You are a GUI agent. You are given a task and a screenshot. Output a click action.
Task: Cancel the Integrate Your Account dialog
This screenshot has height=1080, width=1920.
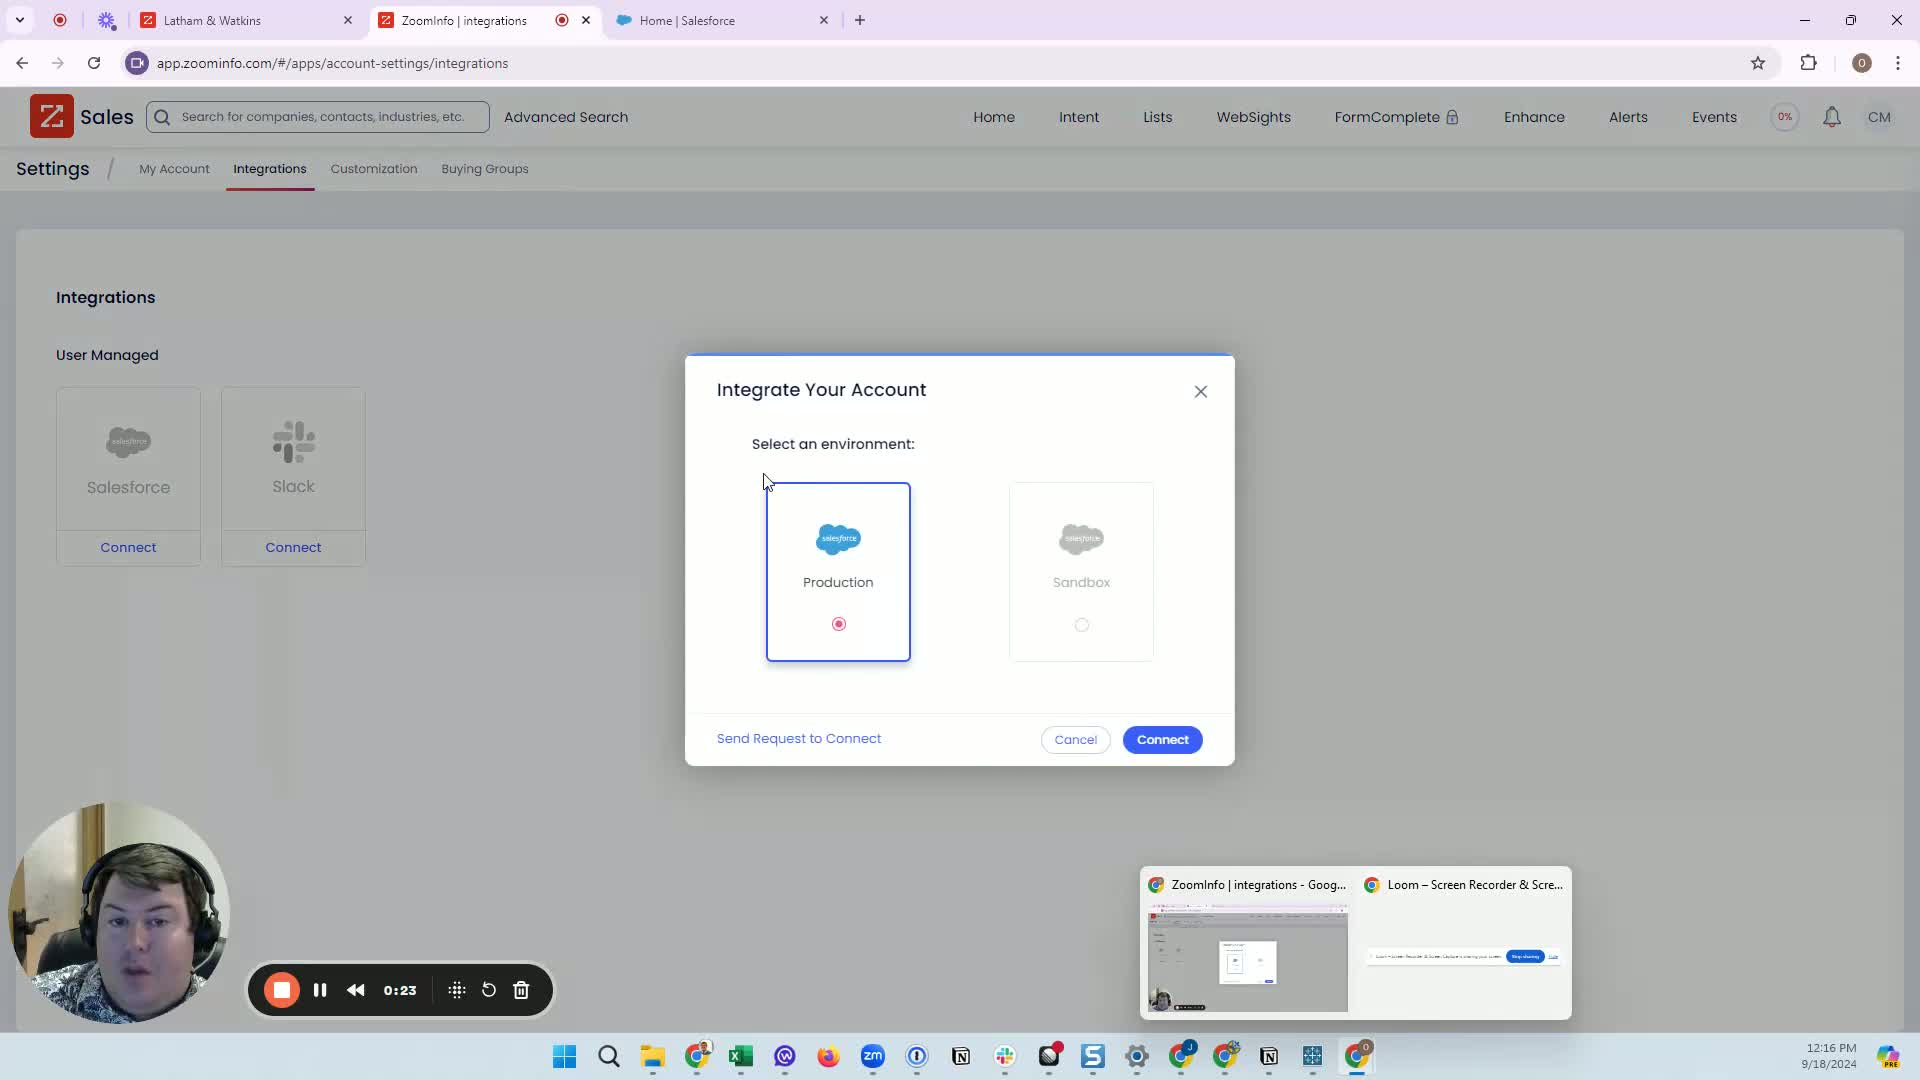[x=1075, y=740]
